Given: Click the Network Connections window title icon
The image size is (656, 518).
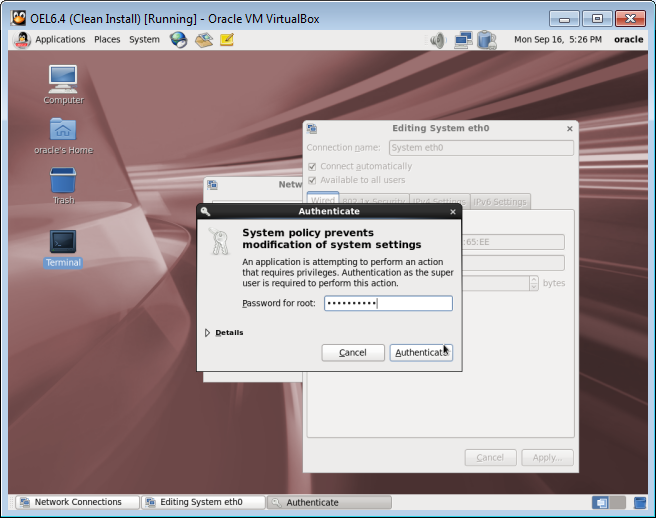Looking at the screenshot, I should (212, 185).
